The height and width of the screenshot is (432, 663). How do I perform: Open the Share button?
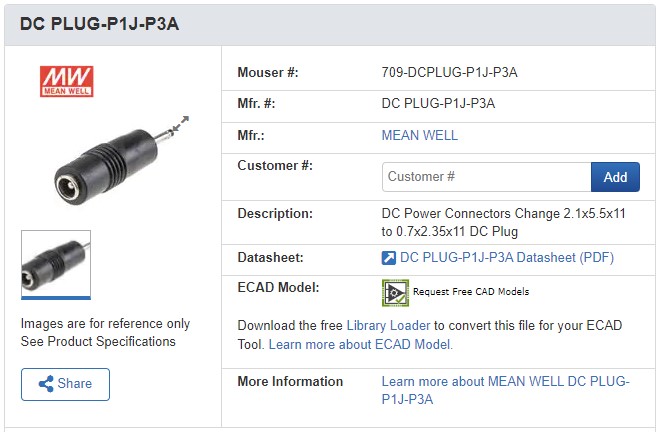(65, 384)
